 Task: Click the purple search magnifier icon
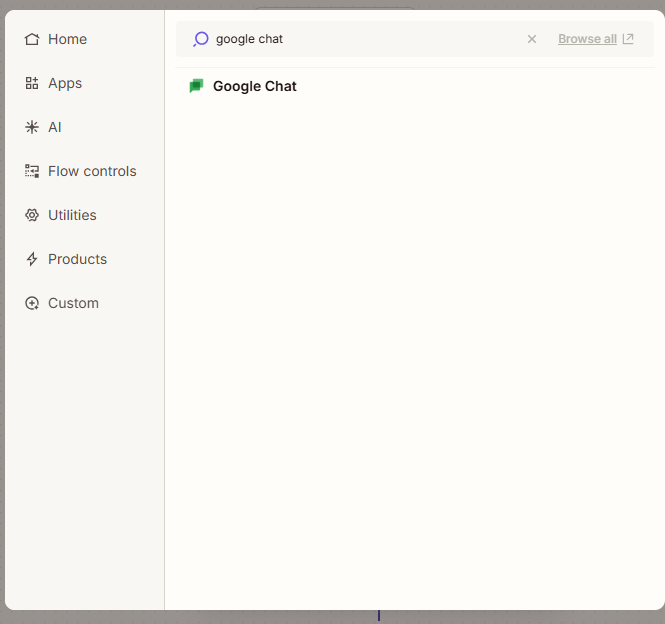coord(201,39)
